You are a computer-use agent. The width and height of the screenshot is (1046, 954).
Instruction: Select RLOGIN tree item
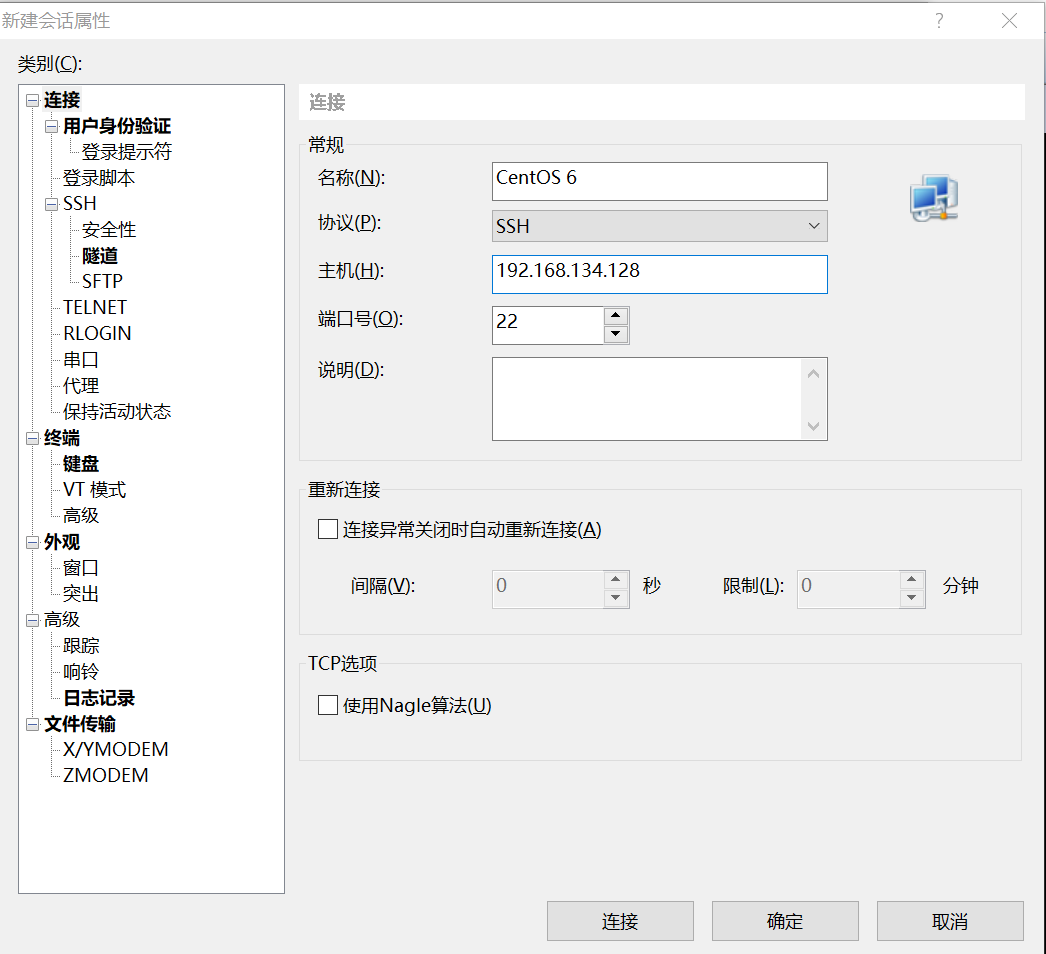[x=97, y=334]
